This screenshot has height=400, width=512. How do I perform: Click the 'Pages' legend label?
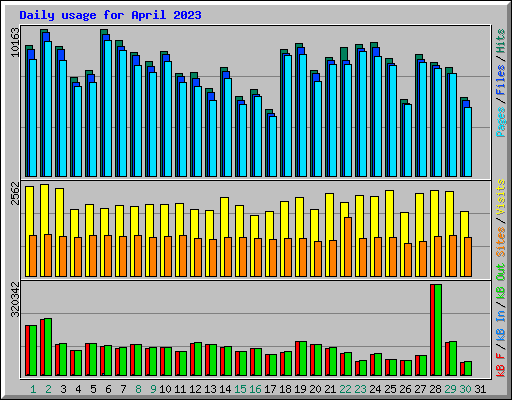tap(501, 122)
